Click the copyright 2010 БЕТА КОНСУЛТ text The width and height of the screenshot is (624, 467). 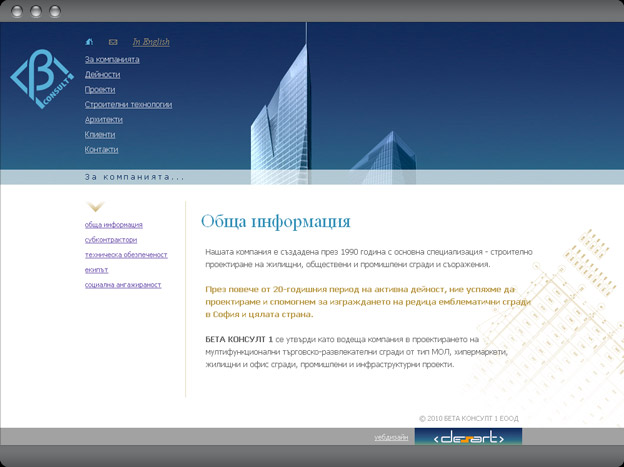(469, 418)
